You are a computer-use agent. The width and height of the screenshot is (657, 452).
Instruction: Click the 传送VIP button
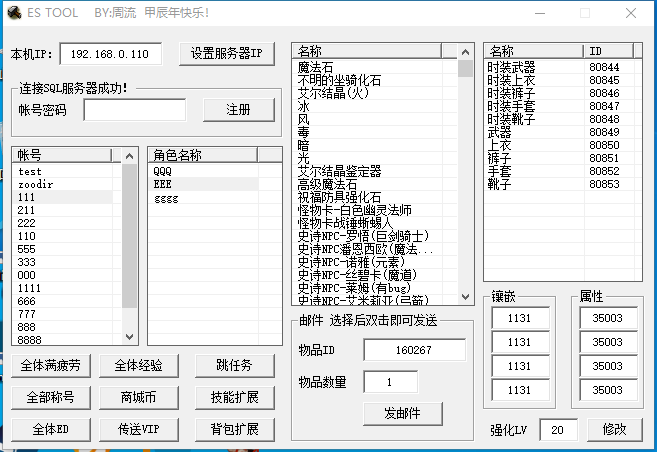click(x=139, y=429)
